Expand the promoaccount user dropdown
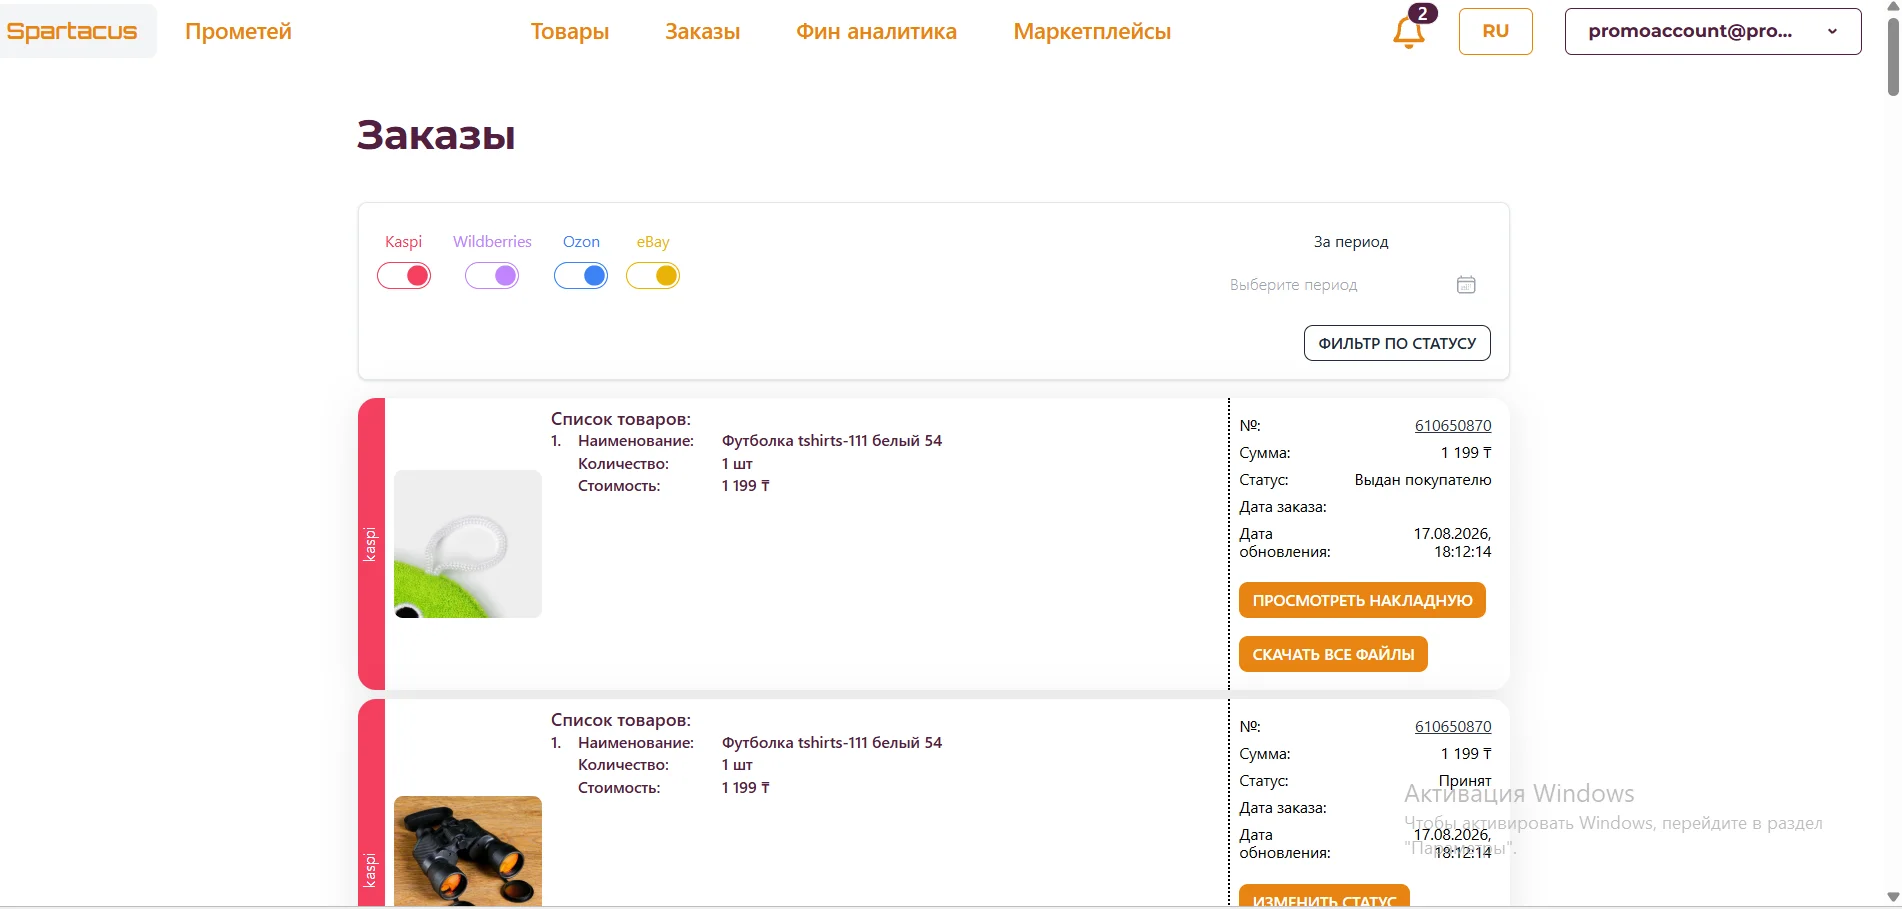 (1713, 31)
